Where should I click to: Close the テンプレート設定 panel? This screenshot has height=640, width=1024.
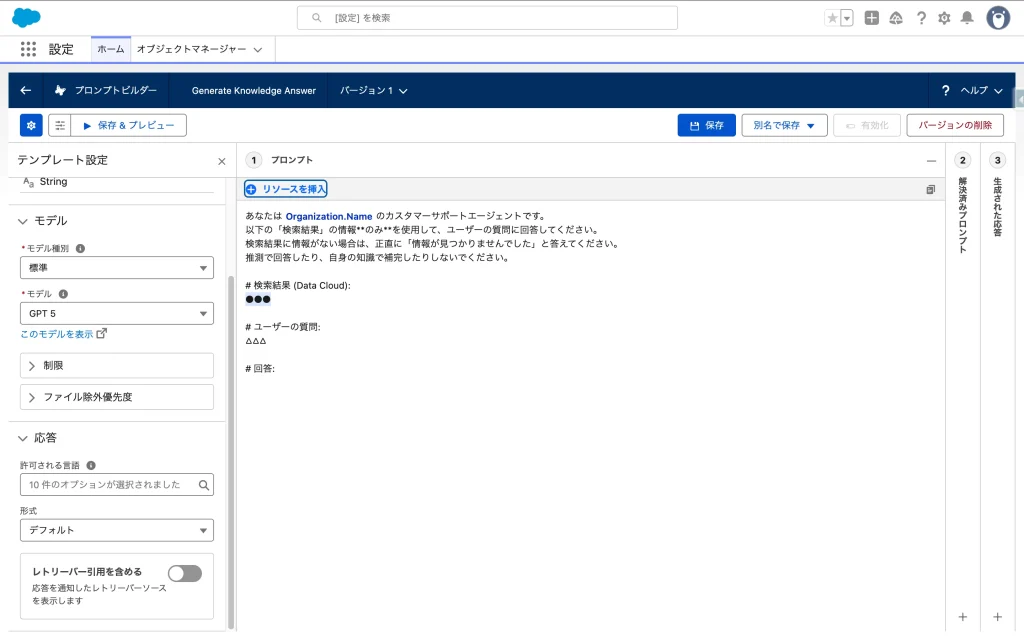tap(222, 161)
